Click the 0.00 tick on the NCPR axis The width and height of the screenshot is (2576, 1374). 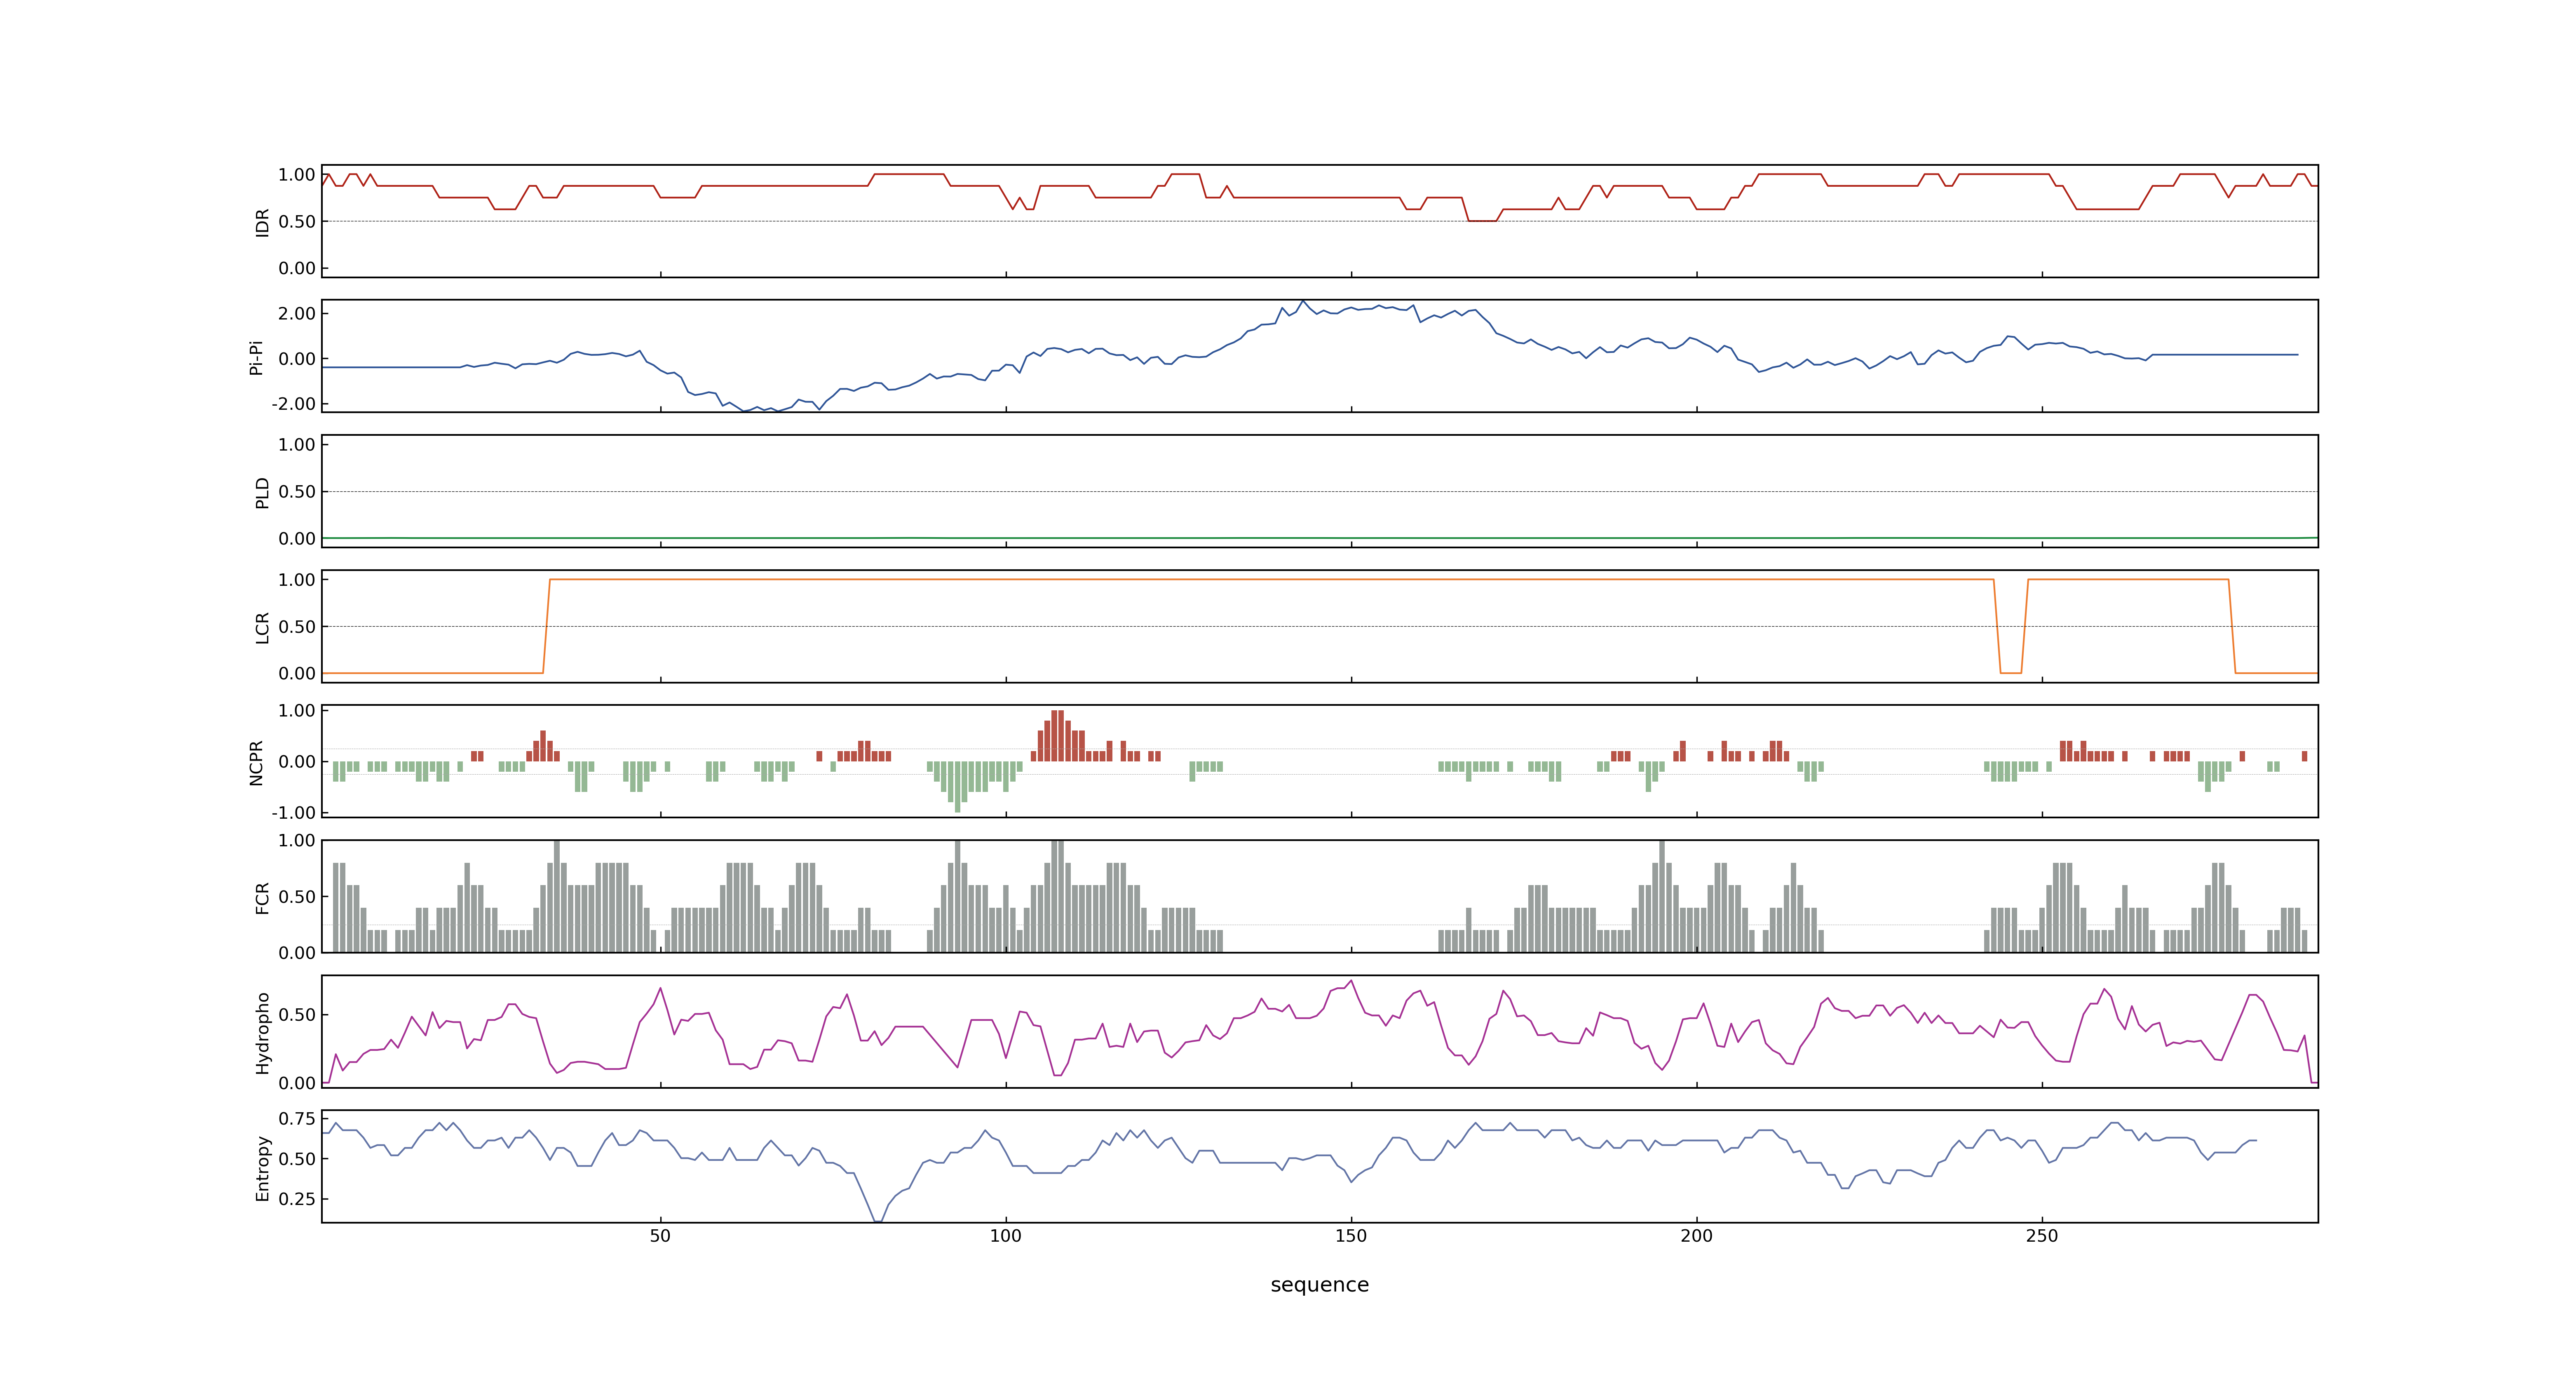(297, 762)
